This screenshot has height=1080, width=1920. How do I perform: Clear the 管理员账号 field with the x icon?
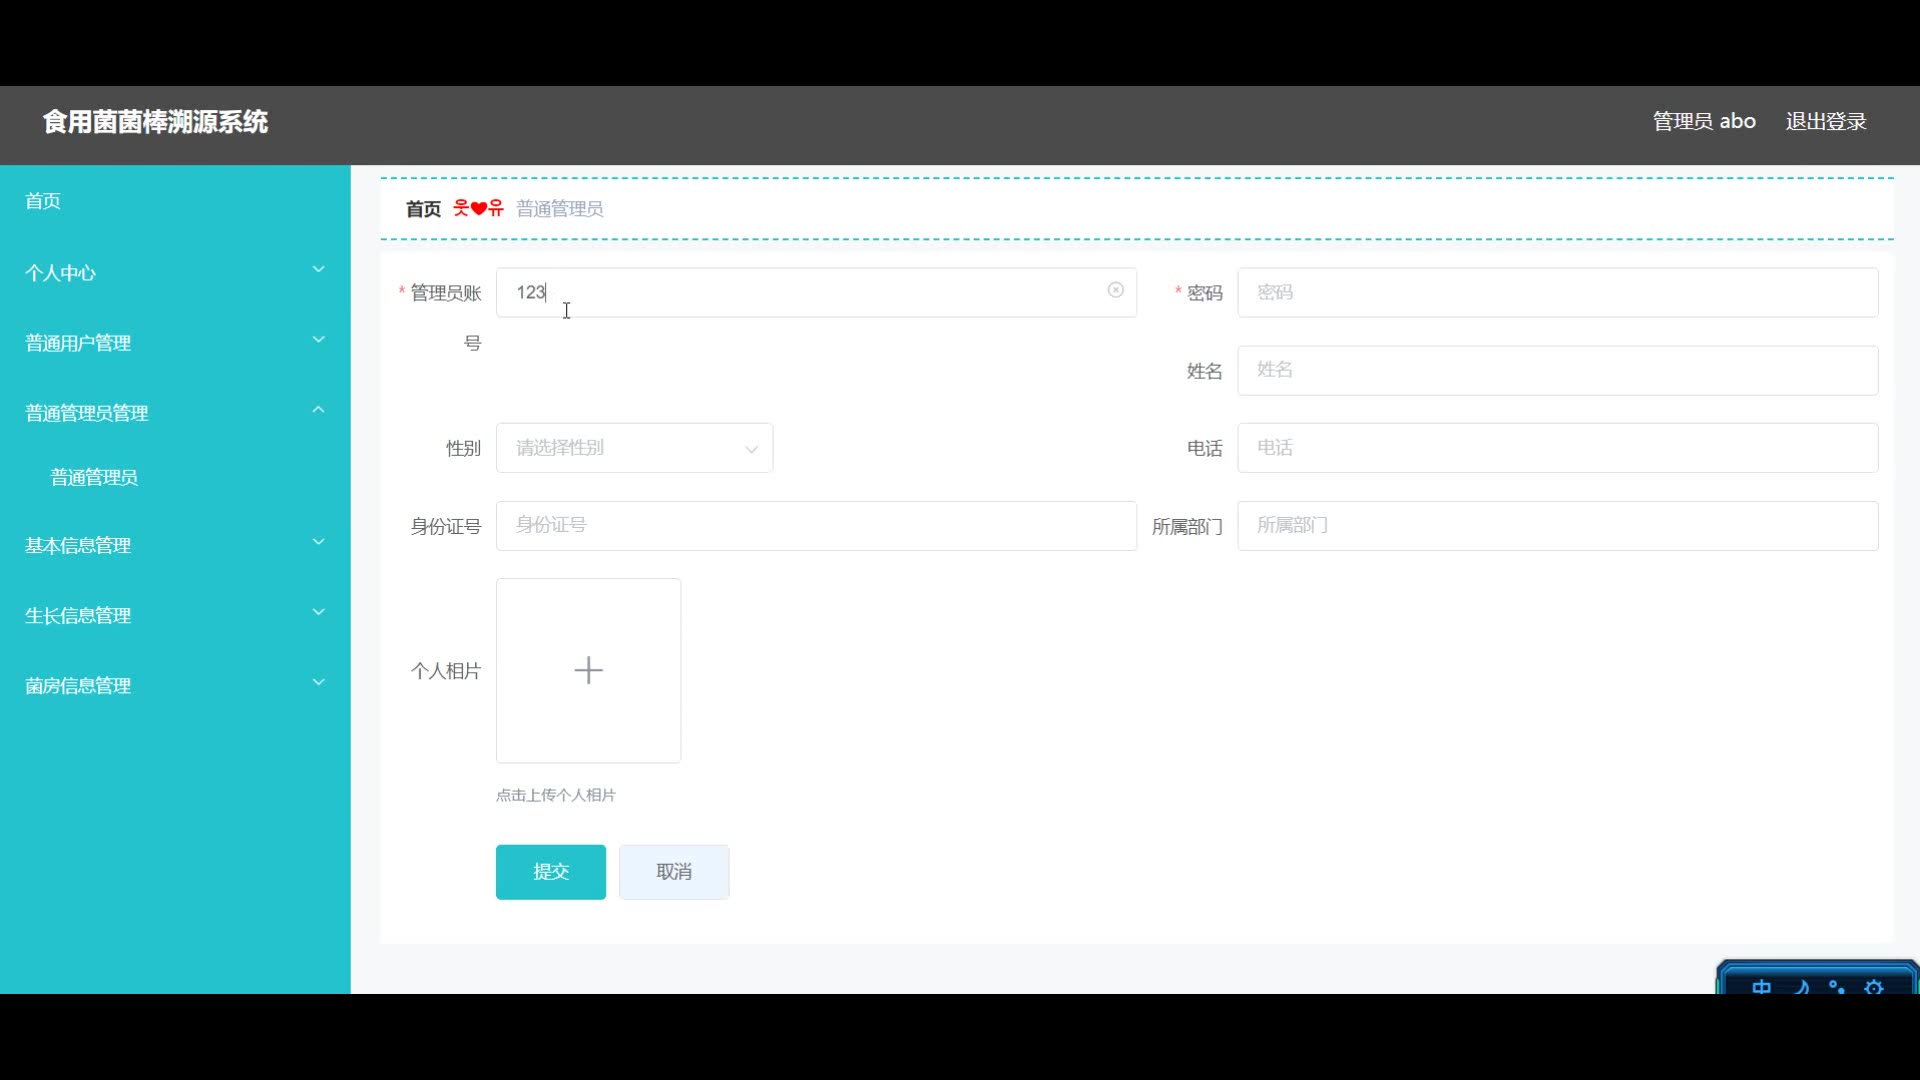point(1115,290)
